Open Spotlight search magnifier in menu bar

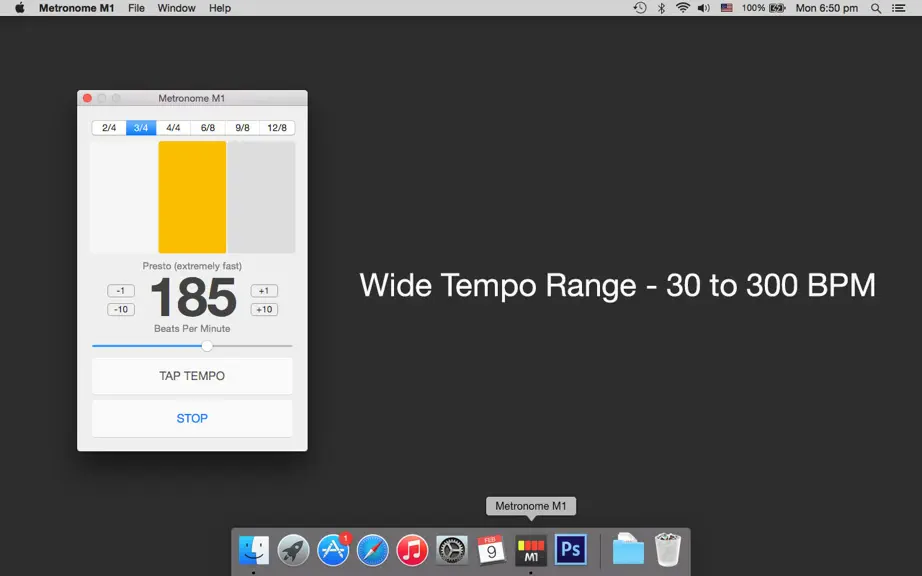point(876,8)
